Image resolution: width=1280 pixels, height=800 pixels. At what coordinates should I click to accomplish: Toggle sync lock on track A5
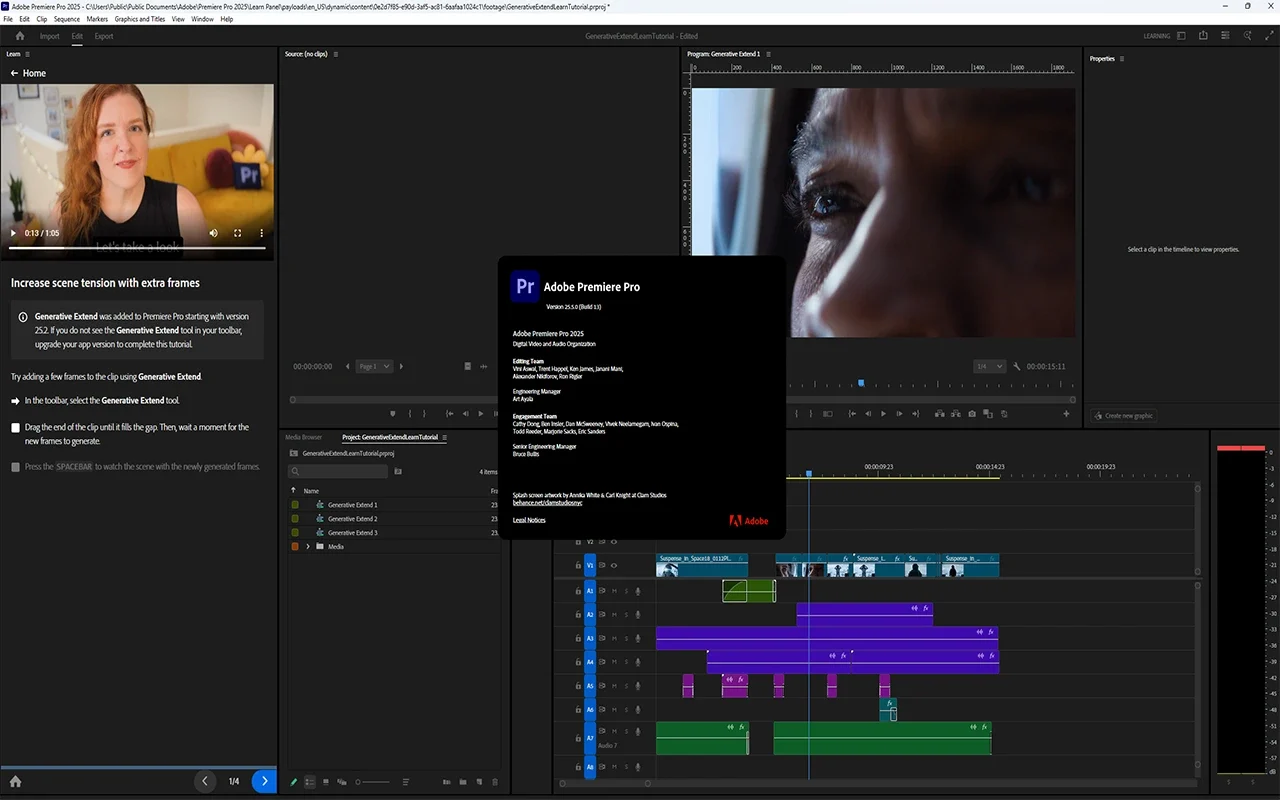(x=602, y=686)
